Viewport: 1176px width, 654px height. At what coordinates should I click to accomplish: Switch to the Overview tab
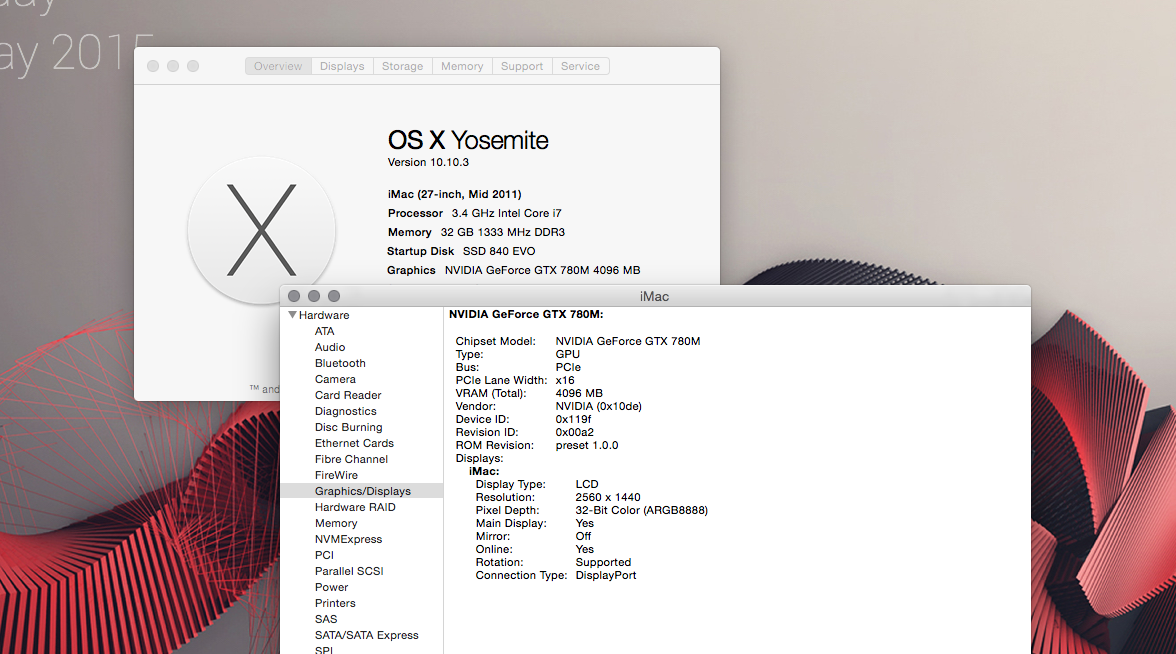click(278, 66)
